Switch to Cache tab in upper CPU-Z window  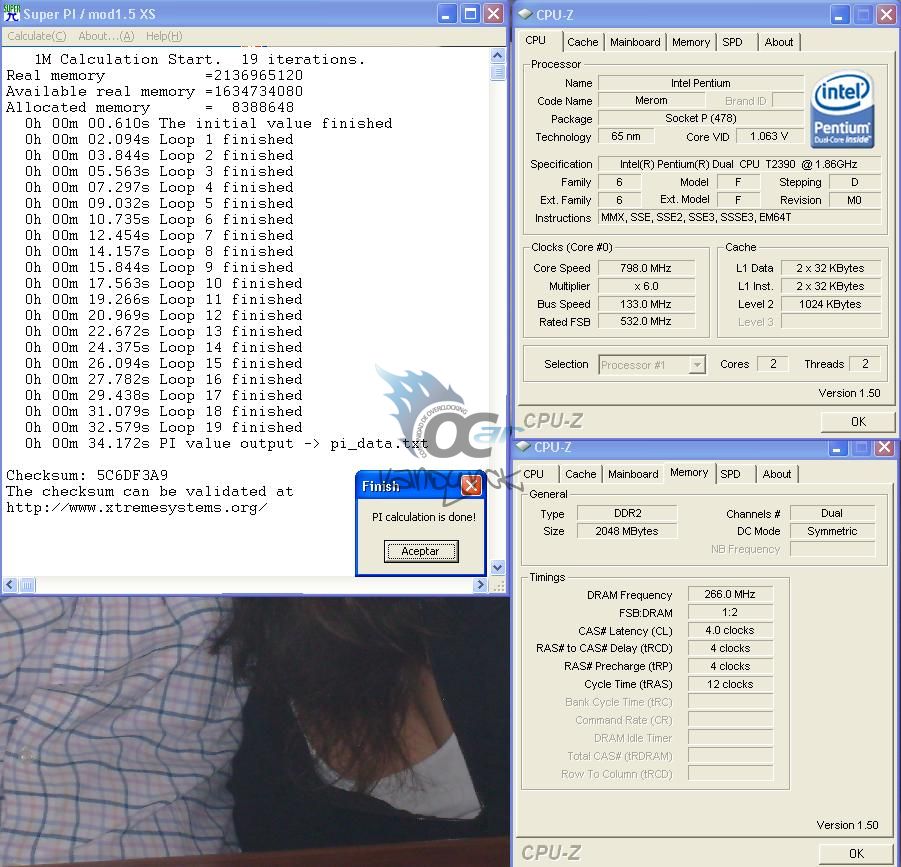(583, 42)
